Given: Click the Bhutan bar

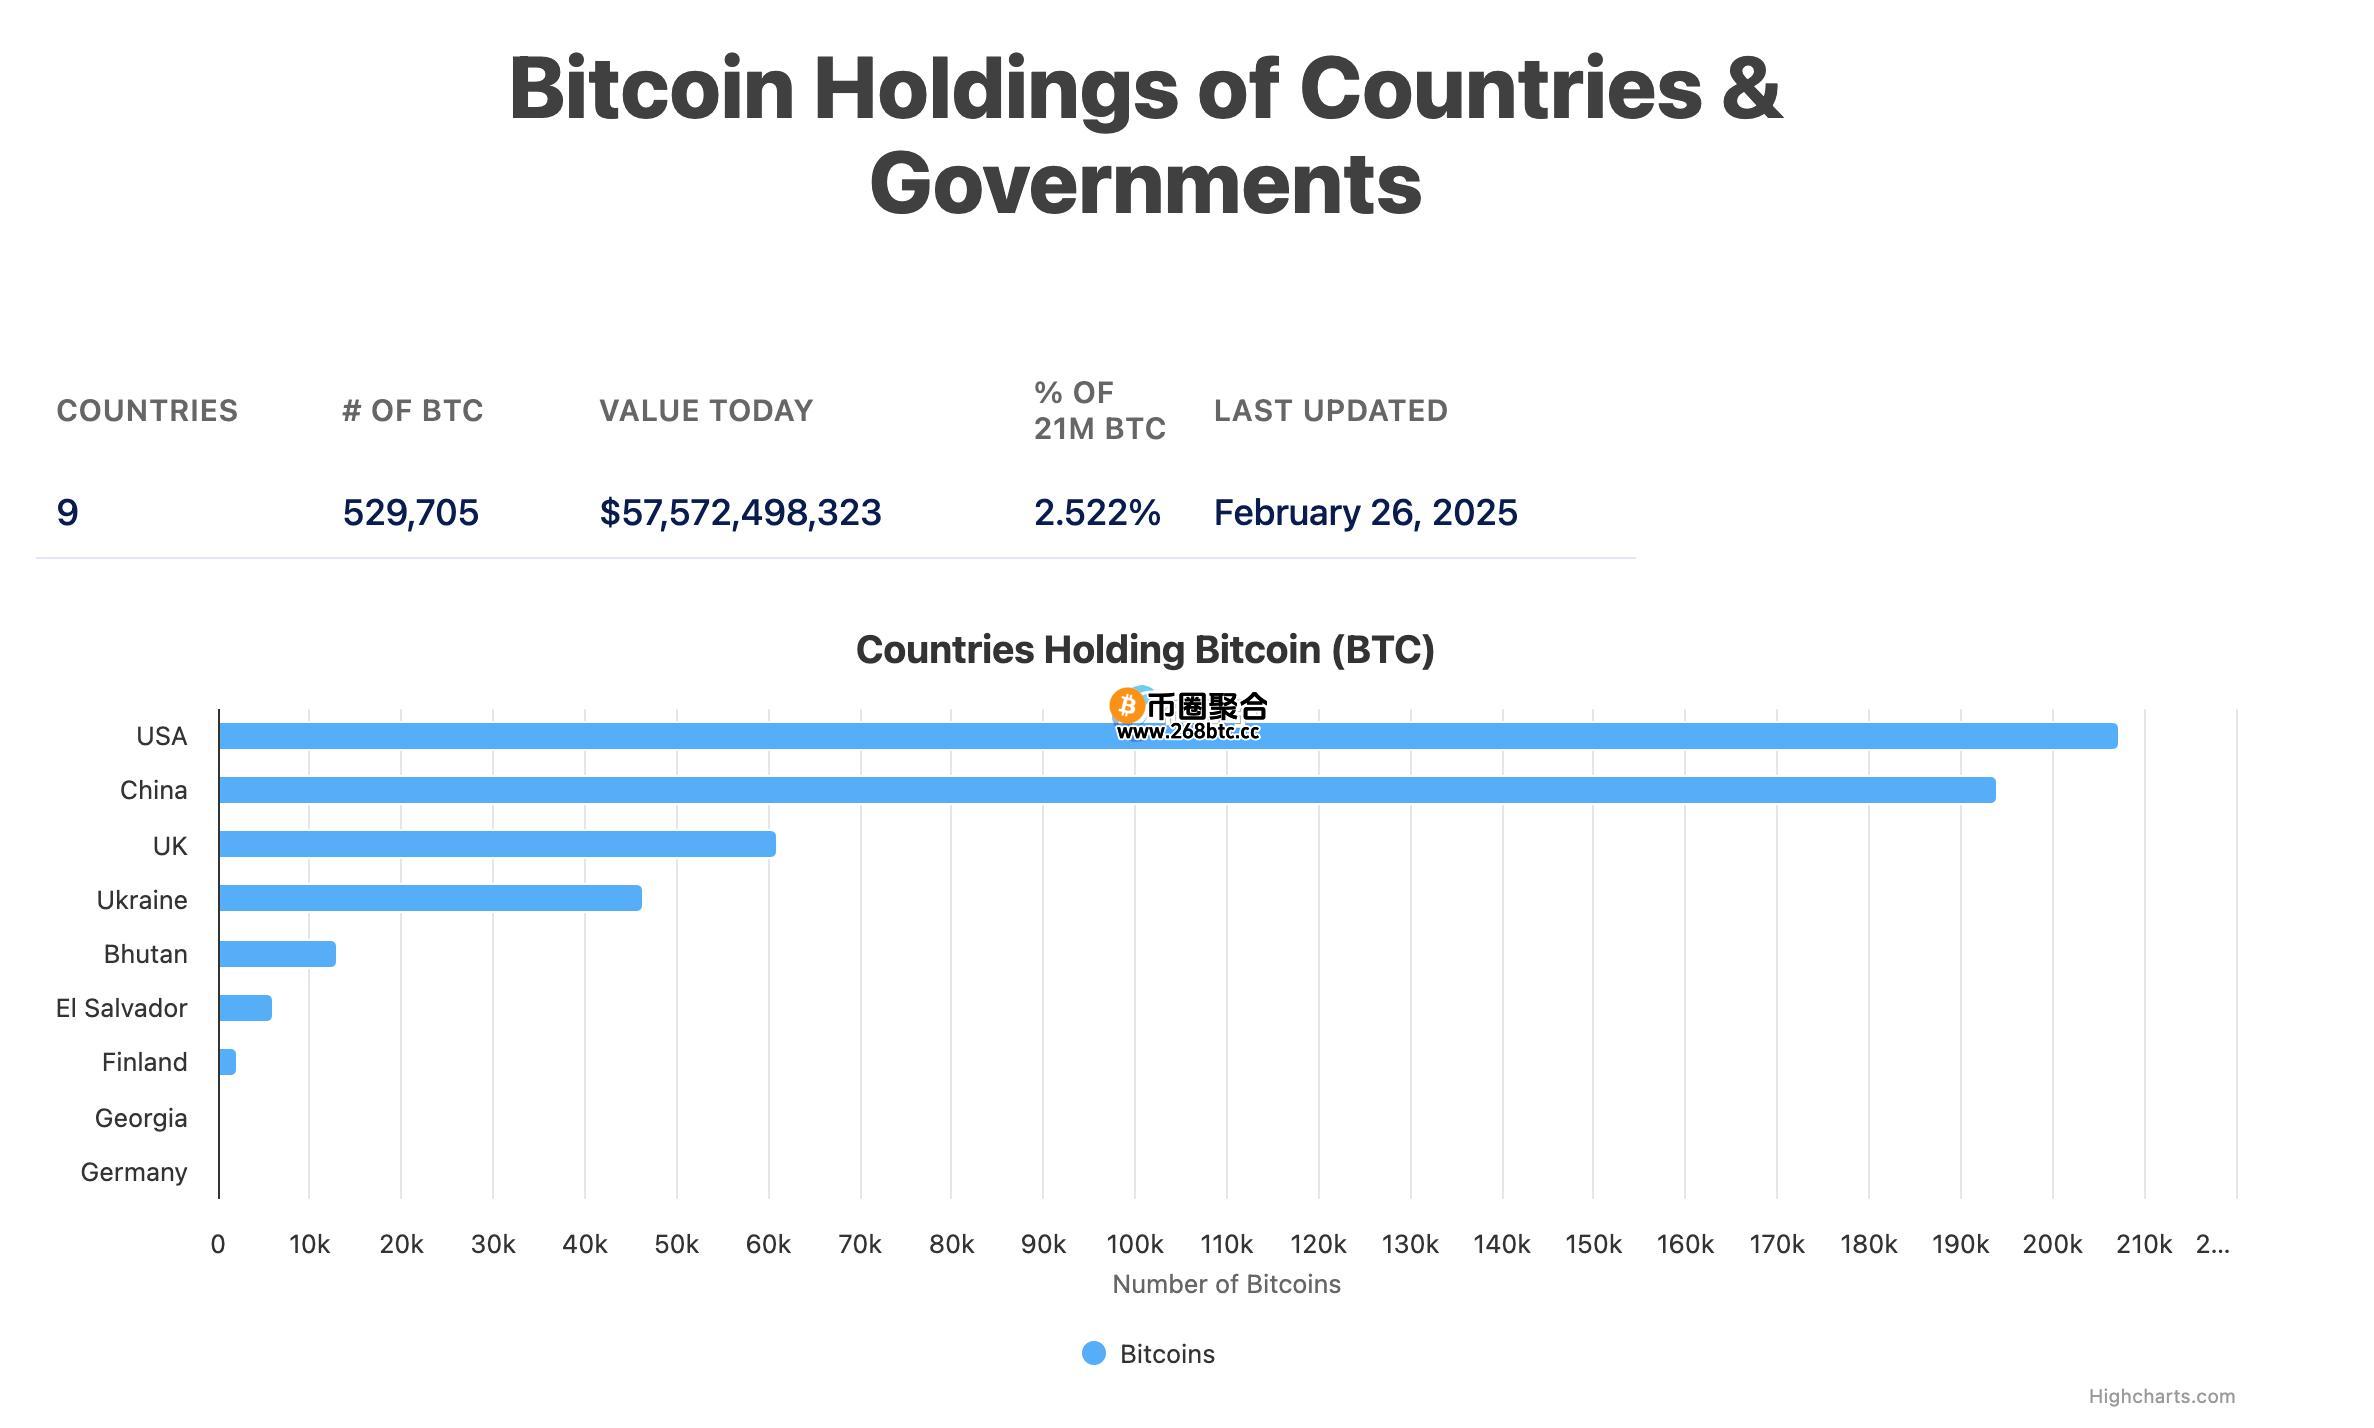Looking at the screenshot, I should point(277,954).
